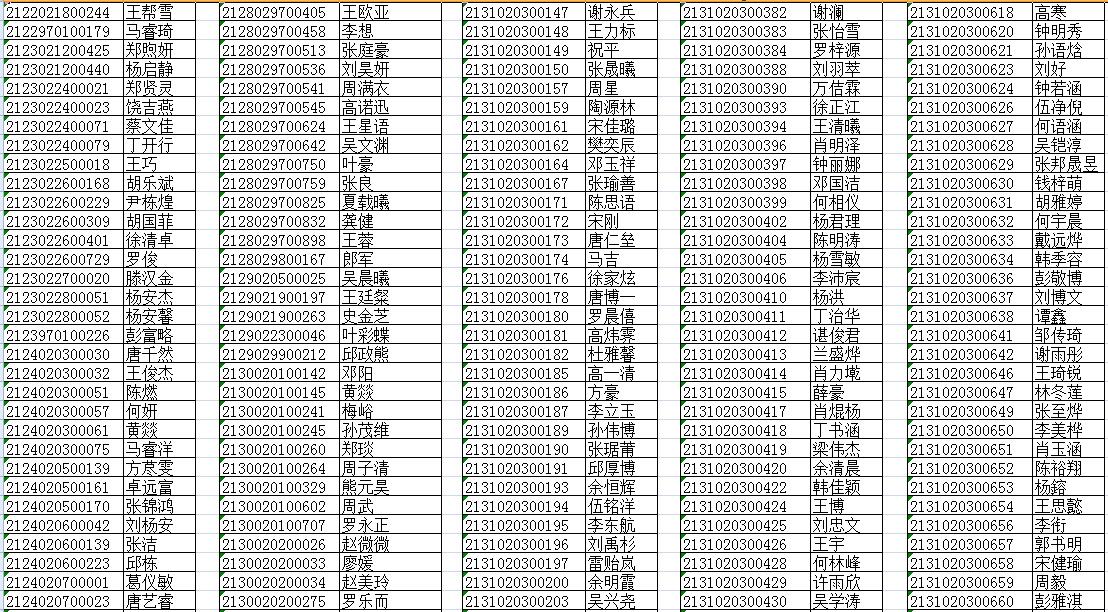1108x612 pixels.
Task: Select the name cell 林冬莲
Action: point(1069,393)
